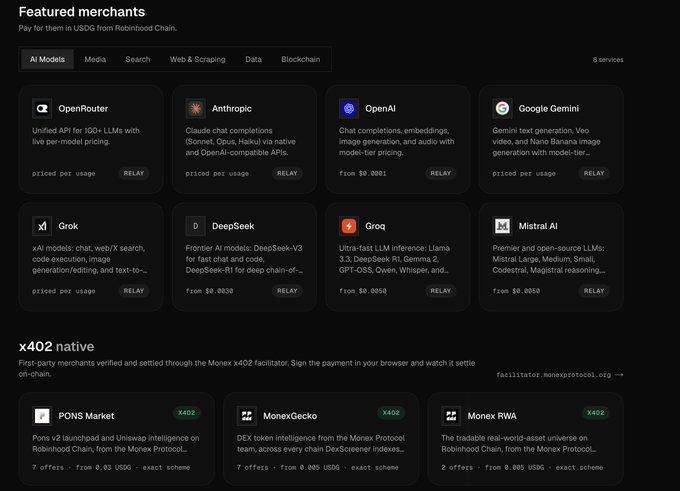The width and height of the screenshot is (680, 491).
Task: Open the Anthropic card title
Action: 232,108
